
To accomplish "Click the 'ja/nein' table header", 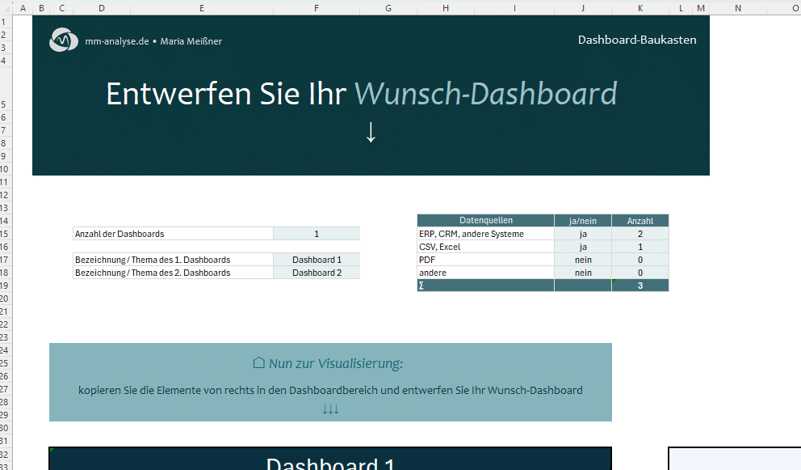I will coord(583,220).
